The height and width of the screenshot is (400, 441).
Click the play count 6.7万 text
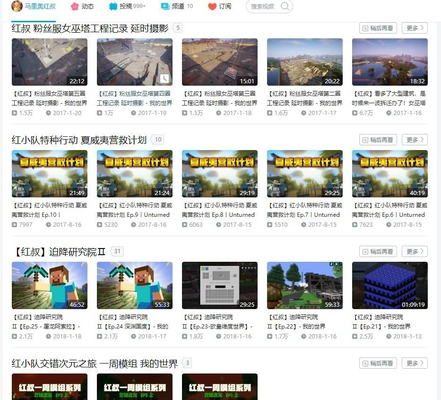pyautogui.click(x=366, y=113)
